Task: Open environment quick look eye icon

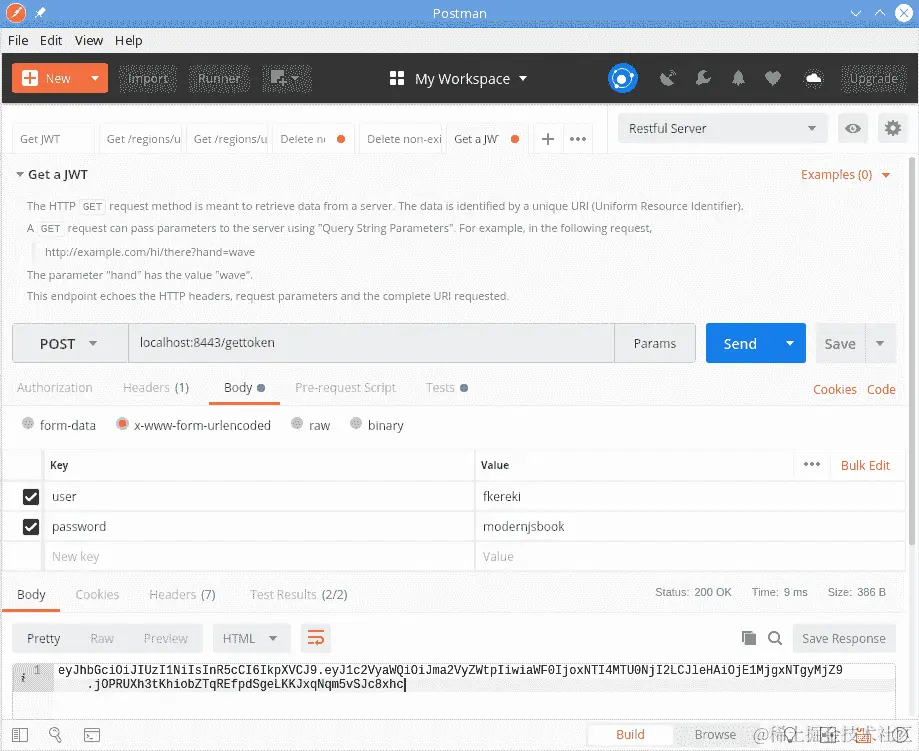Action: pyautogui.click(x=853, y=128)
